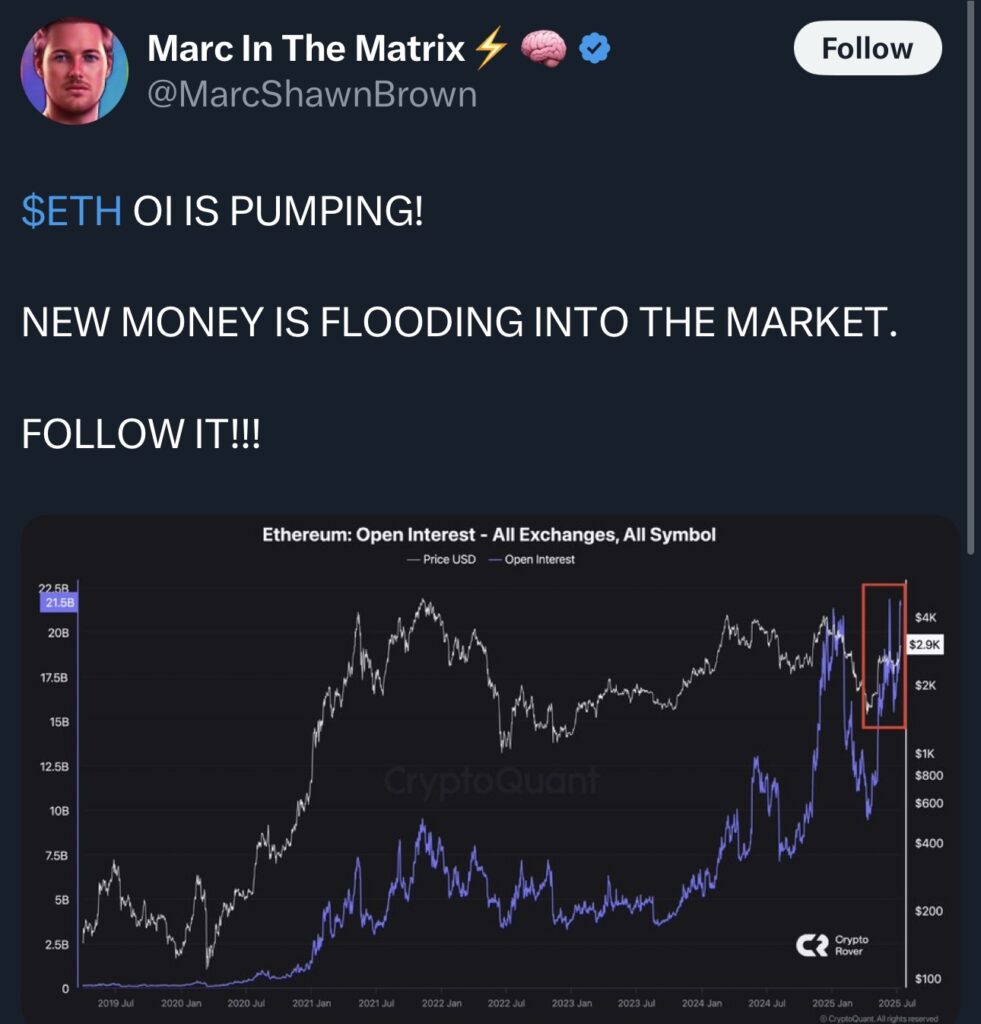Click the CryptoQuant watermark in chart center
The height and width of the screenshot is (1024, 981).
coord(491,780)
